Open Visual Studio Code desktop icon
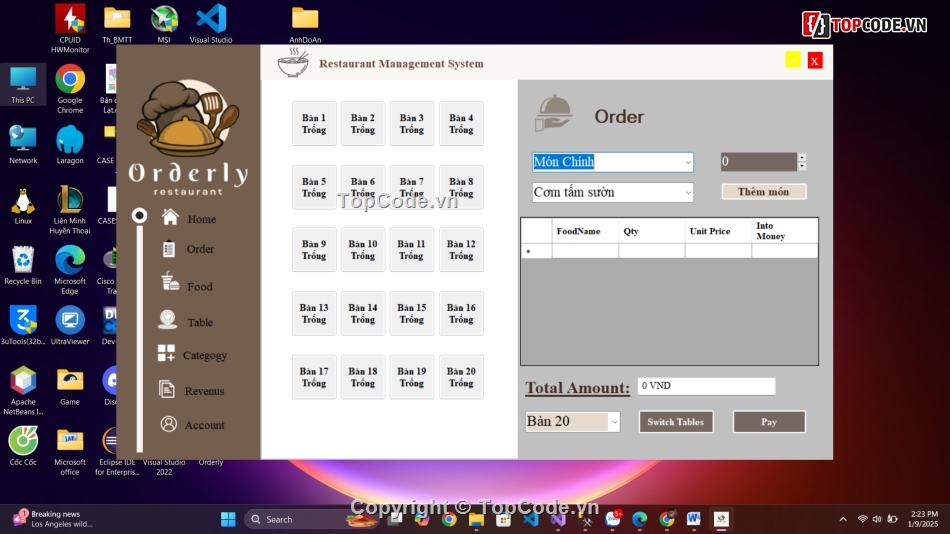The width and height of the screenshot is (950, 534). coord(211,24)
